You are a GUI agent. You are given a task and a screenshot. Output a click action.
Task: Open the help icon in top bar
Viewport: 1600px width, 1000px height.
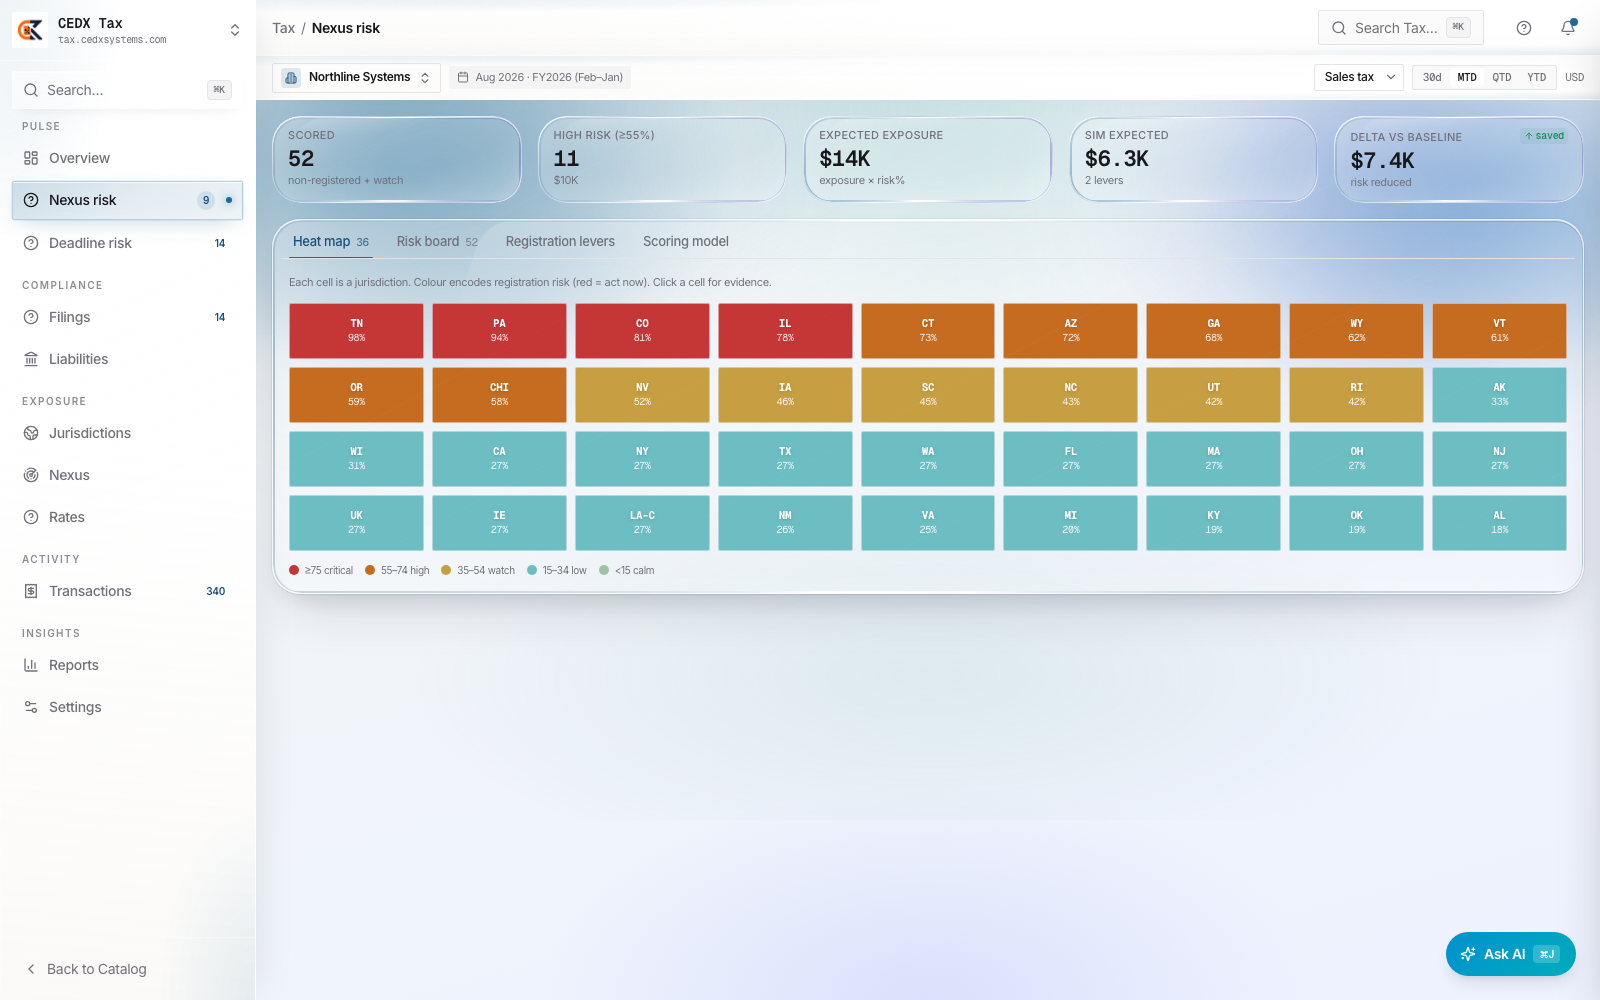(x=1524, y=28)
